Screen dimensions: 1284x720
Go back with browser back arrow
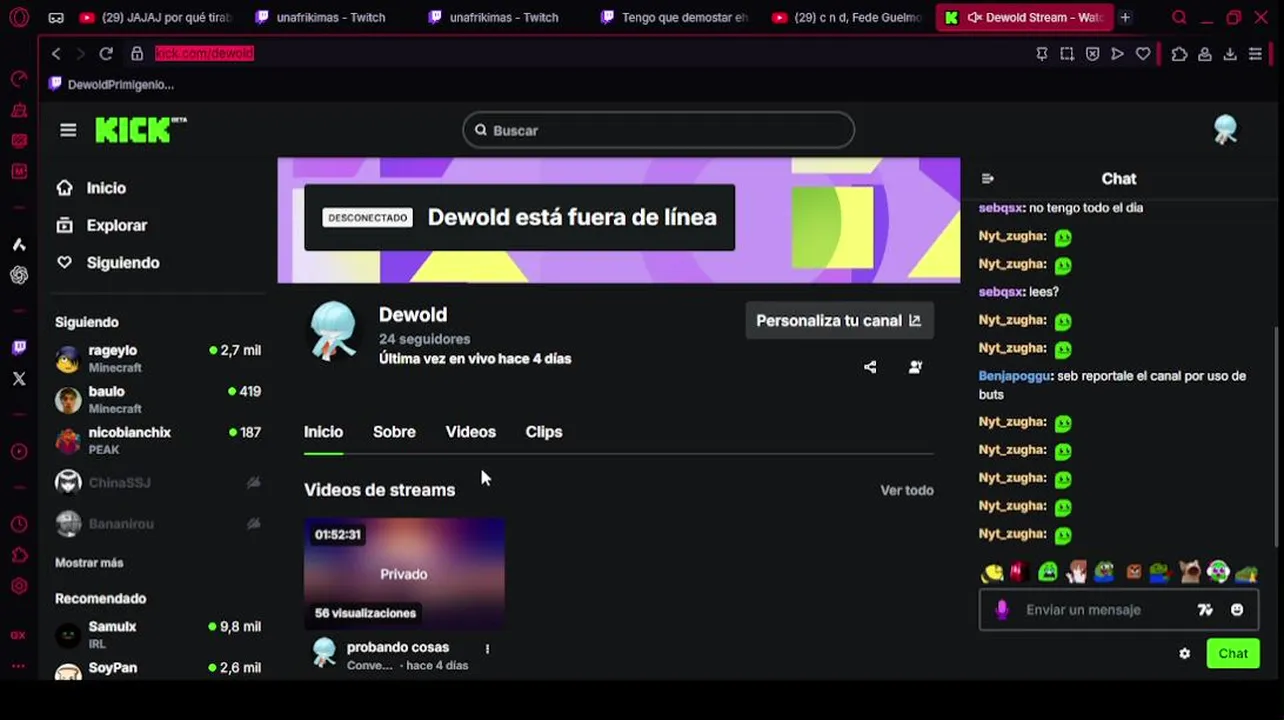point(56,54)
